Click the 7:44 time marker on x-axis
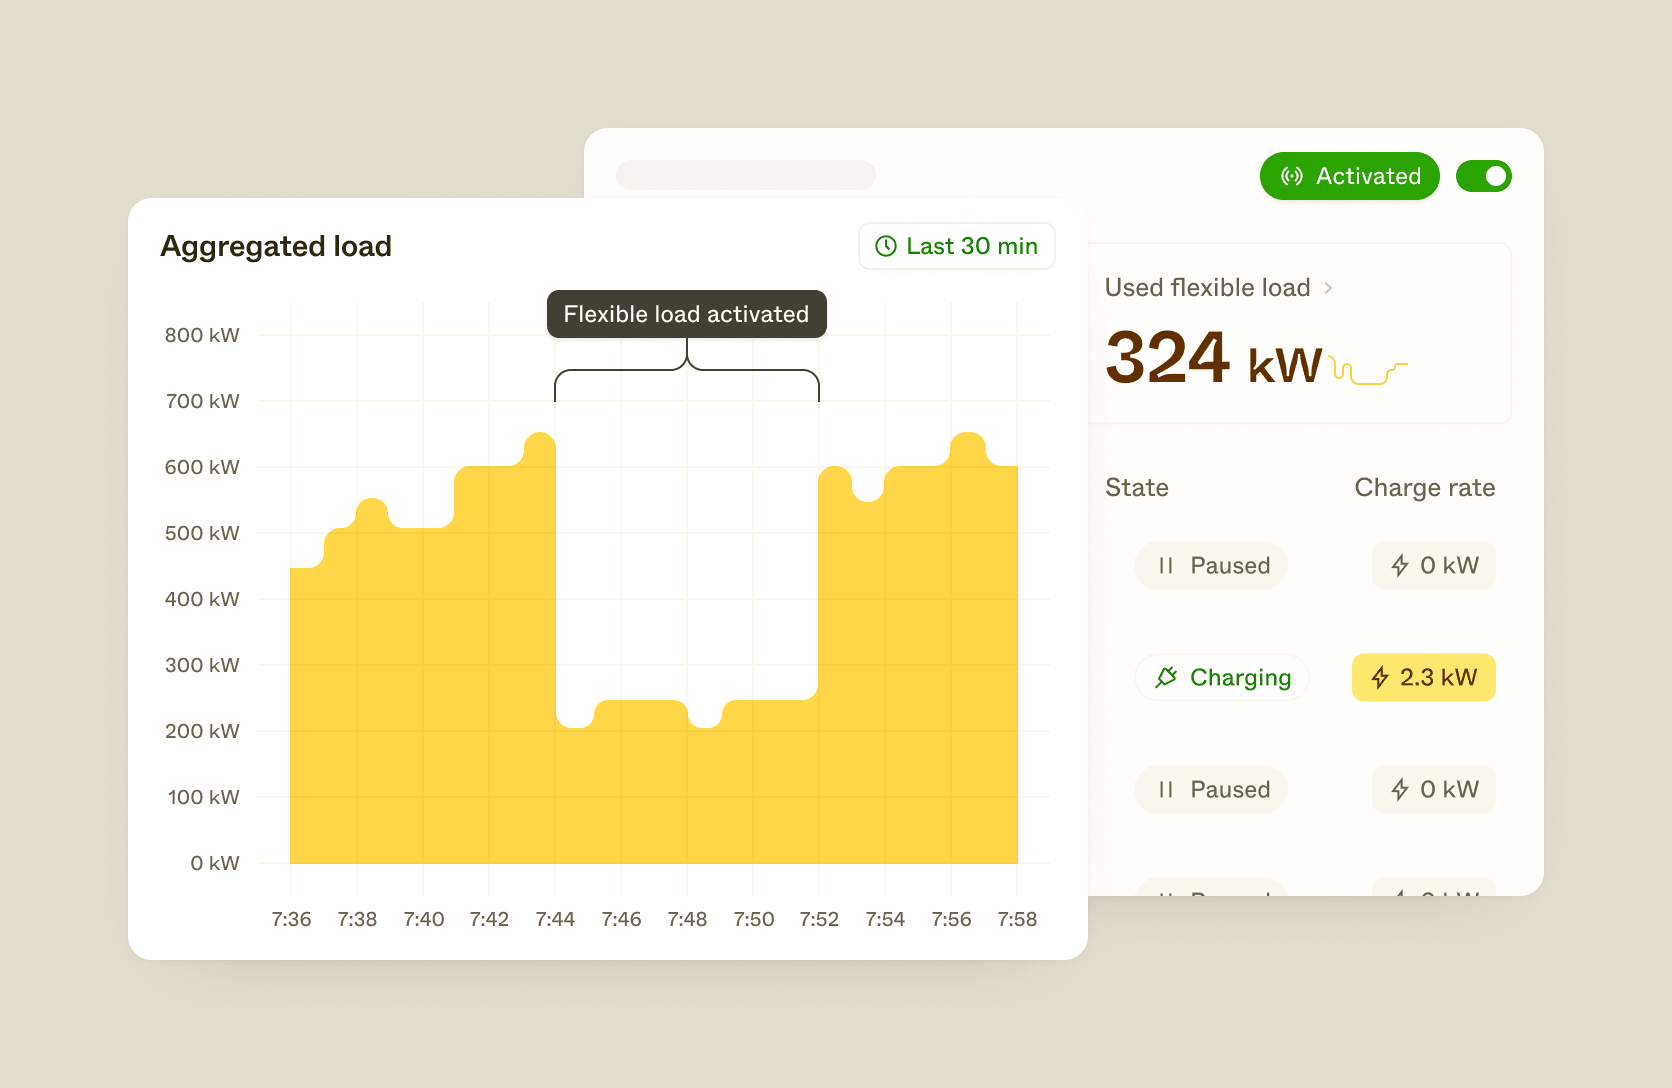The width and height of the screenshot is (1672, 1088). tap(555, 919)
